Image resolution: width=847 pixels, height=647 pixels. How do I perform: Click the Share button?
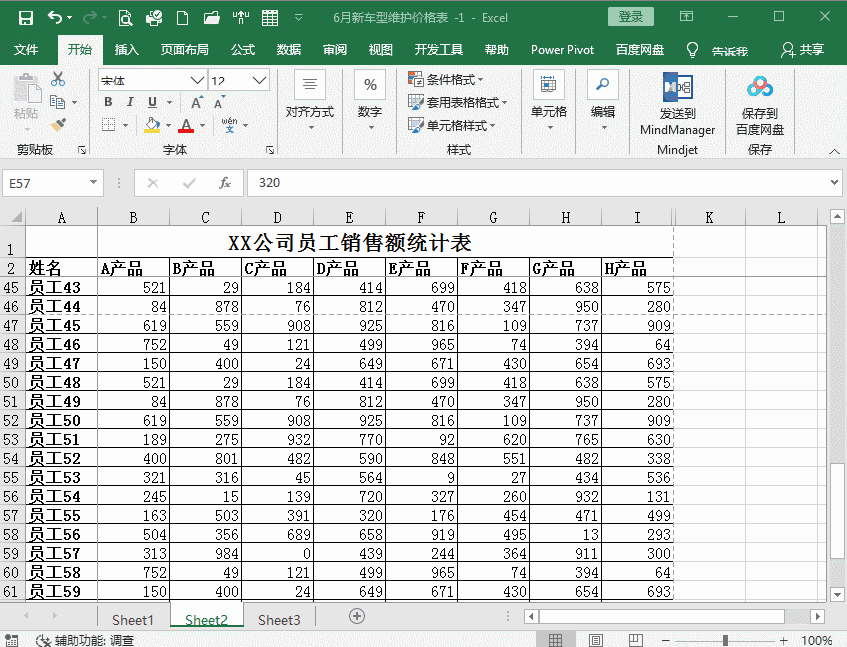(802, 50)
